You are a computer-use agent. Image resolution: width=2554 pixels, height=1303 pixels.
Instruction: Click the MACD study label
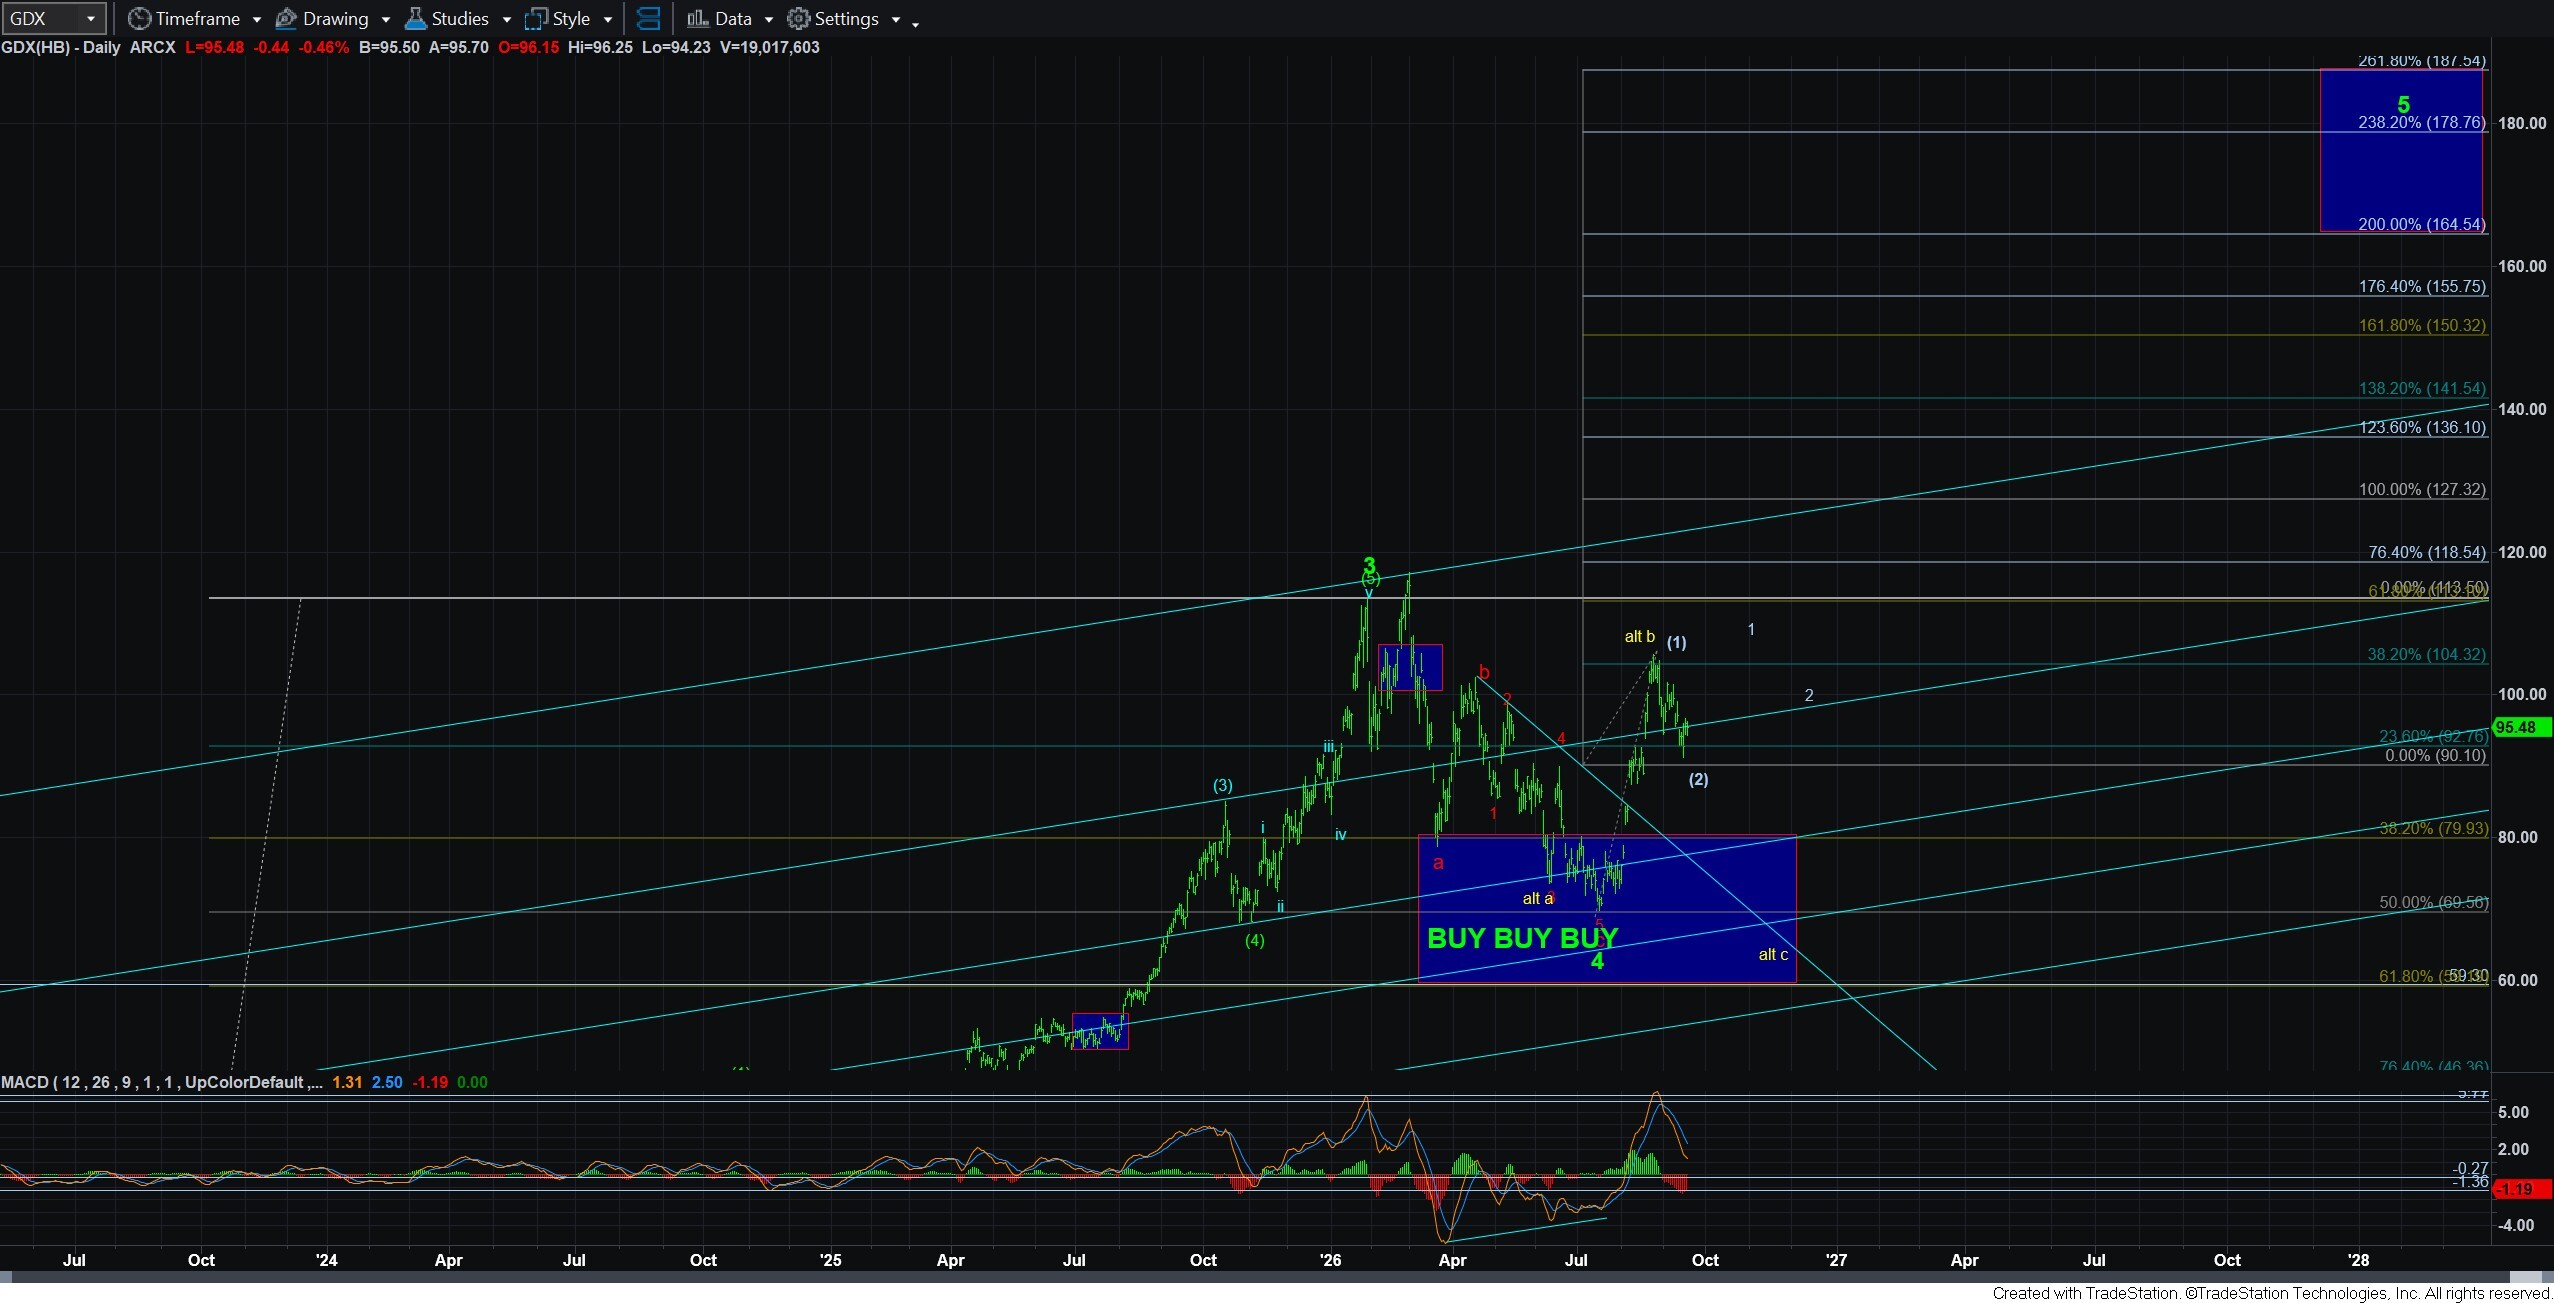click(x=162, y=1082)
